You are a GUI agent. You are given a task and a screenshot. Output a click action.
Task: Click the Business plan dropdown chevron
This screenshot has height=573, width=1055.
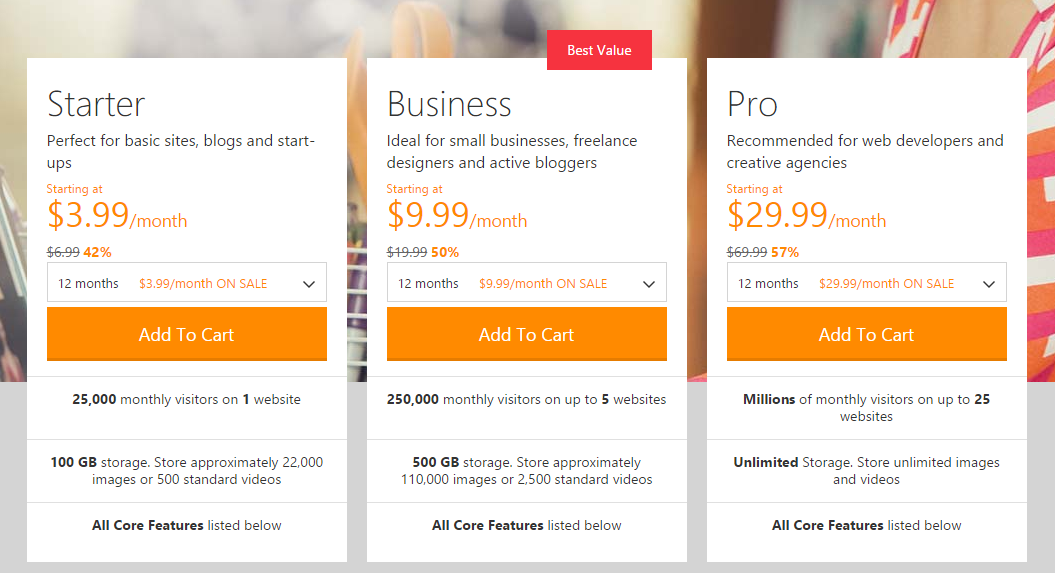(x=649, y=284)
